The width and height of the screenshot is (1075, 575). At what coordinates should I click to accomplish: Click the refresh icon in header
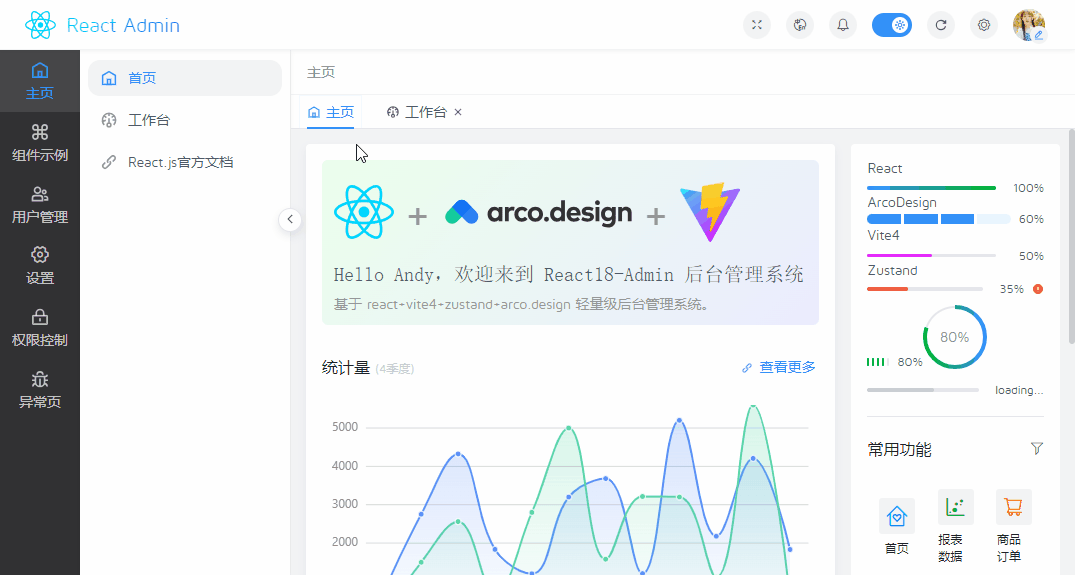tap(941, 25)
